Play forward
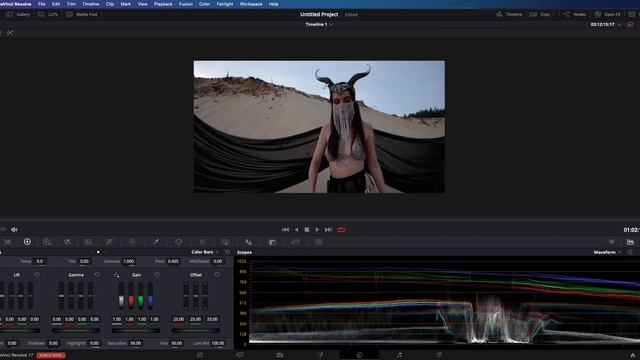The height and width of the screenshot is (360, 640). [317, 230]
